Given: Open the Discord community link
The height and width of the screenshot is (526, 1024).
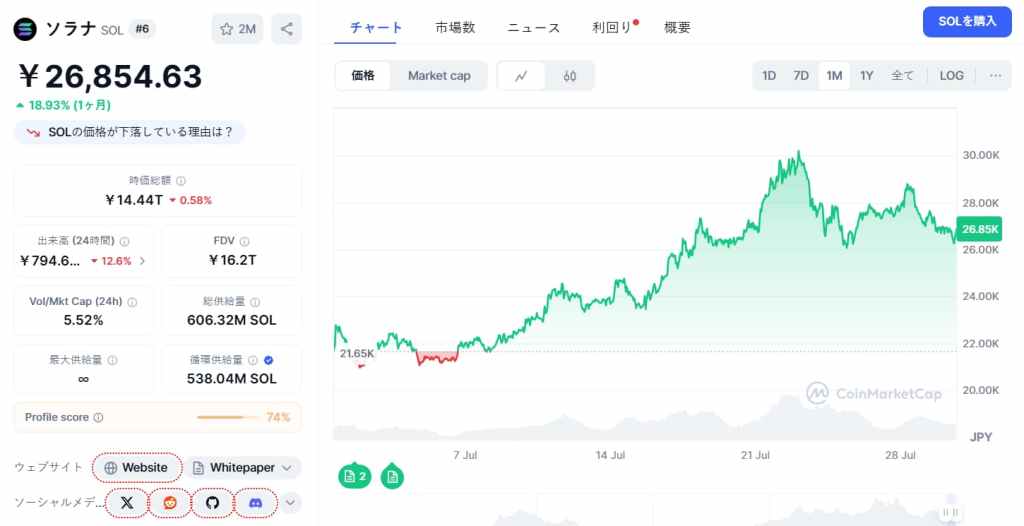Looking at the screenshot, I should click(255, 502).
